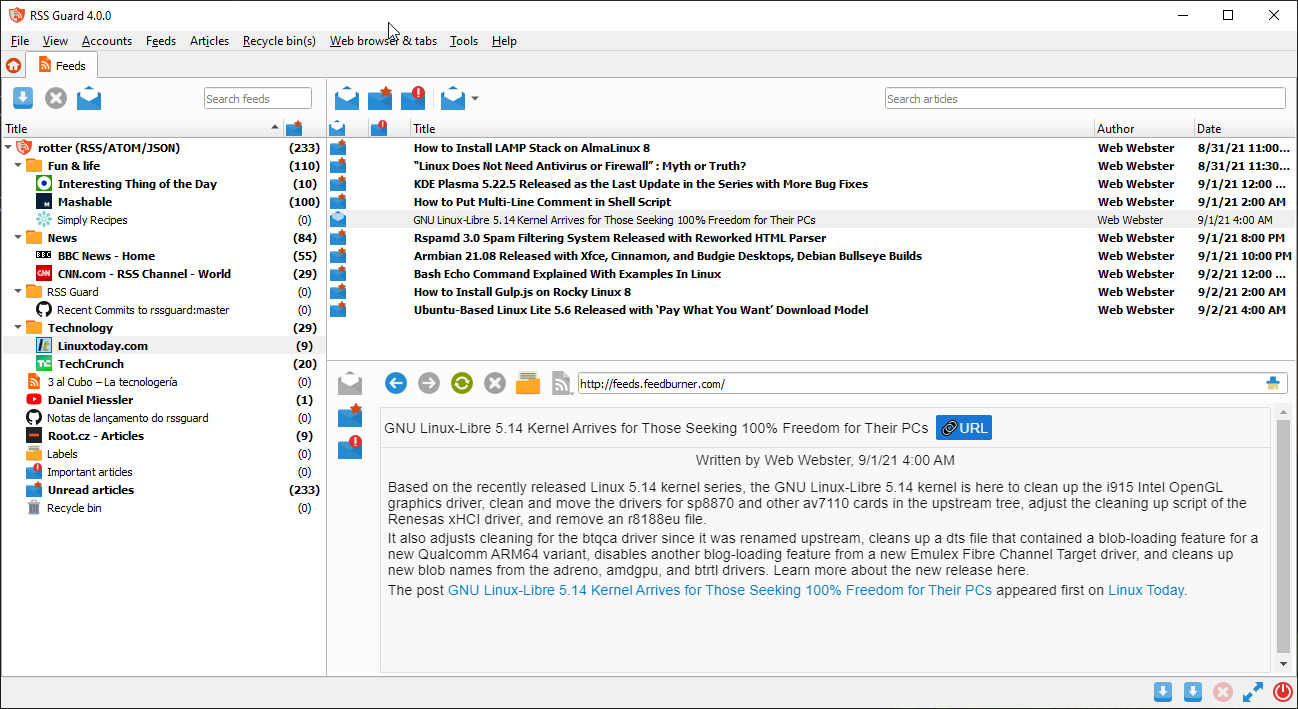Screen dimensions: 1298x709
Task: Open the Feeds menu
Action: click(x=160, y=41)
